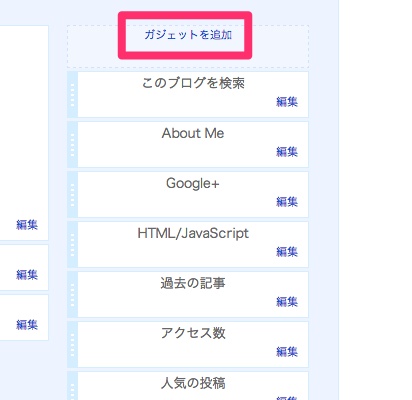The image size is (412, 400).
Task: Grab drag handle of 過去の記事 gadget
Action: pos(72,295)
